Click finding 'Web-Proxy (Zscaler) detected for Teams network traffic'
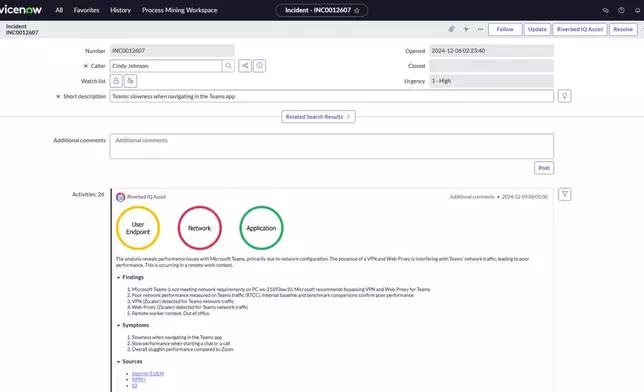 click(x=190, y=307)
